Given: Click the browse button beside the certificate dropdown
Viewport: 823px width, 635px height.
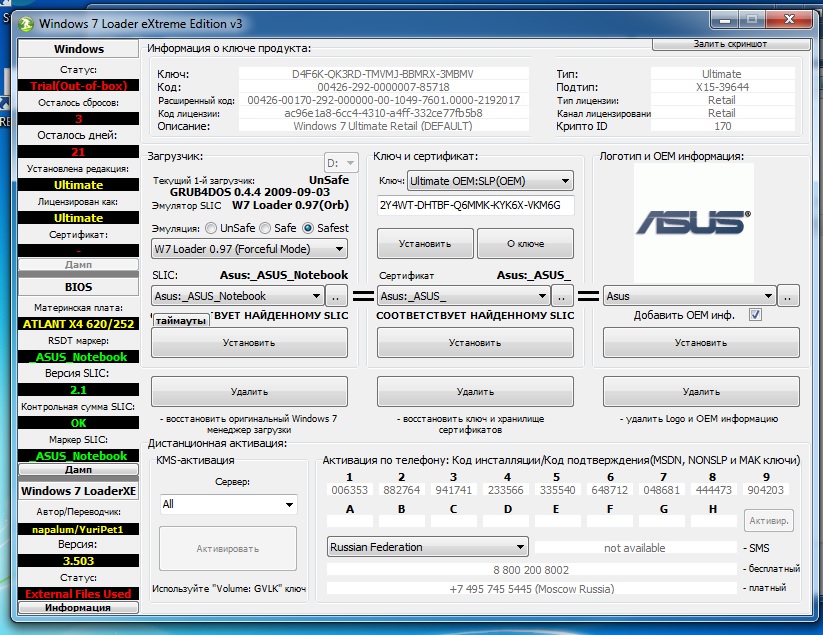Looking at the screenshot, I should point(562,296).
